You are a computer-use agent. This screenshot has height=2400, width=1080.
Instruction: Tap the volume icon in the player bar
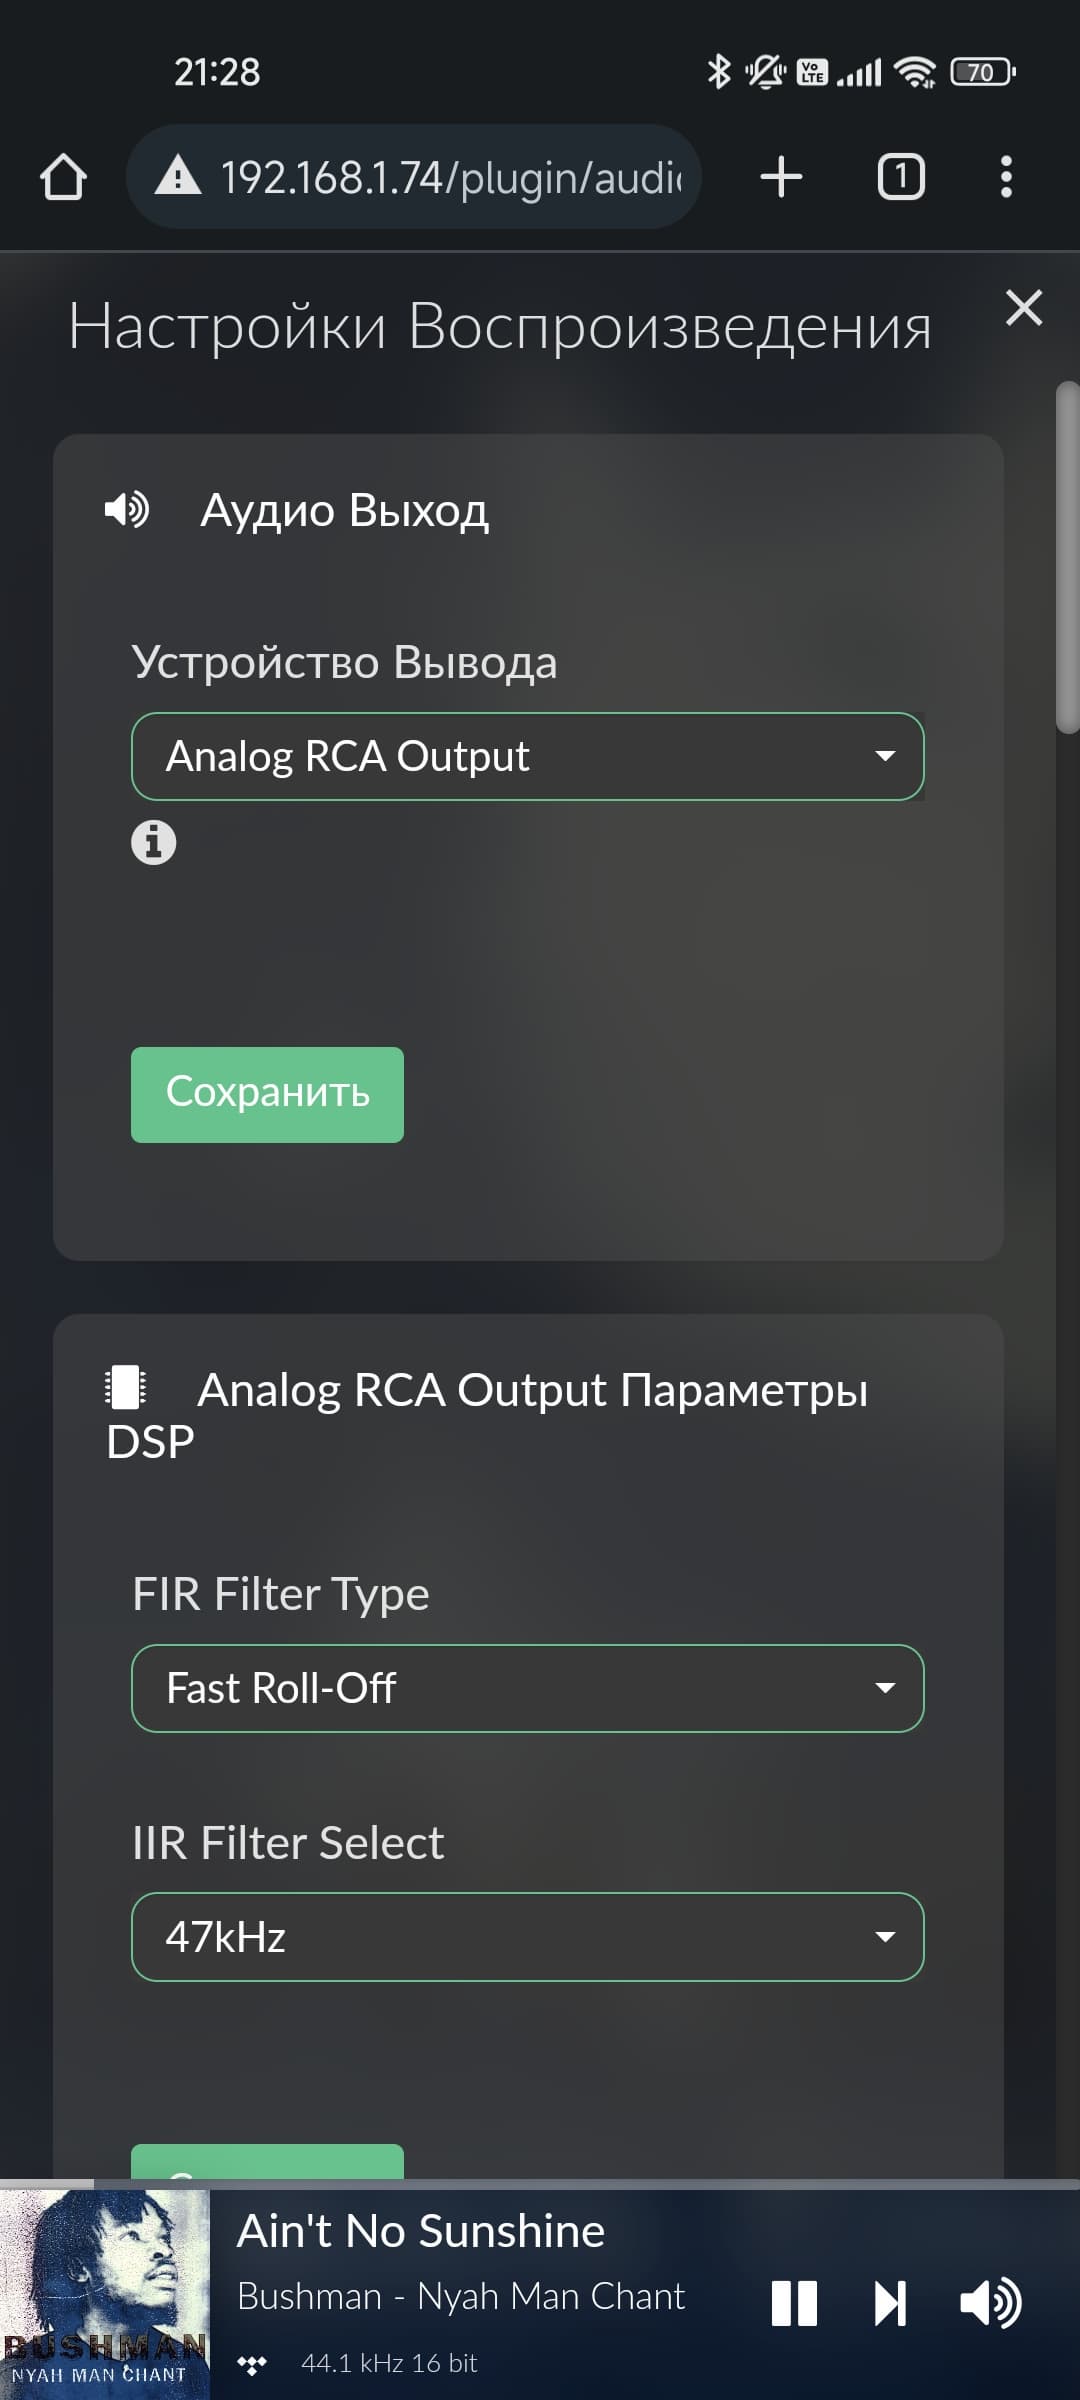tap(990, 2303)
